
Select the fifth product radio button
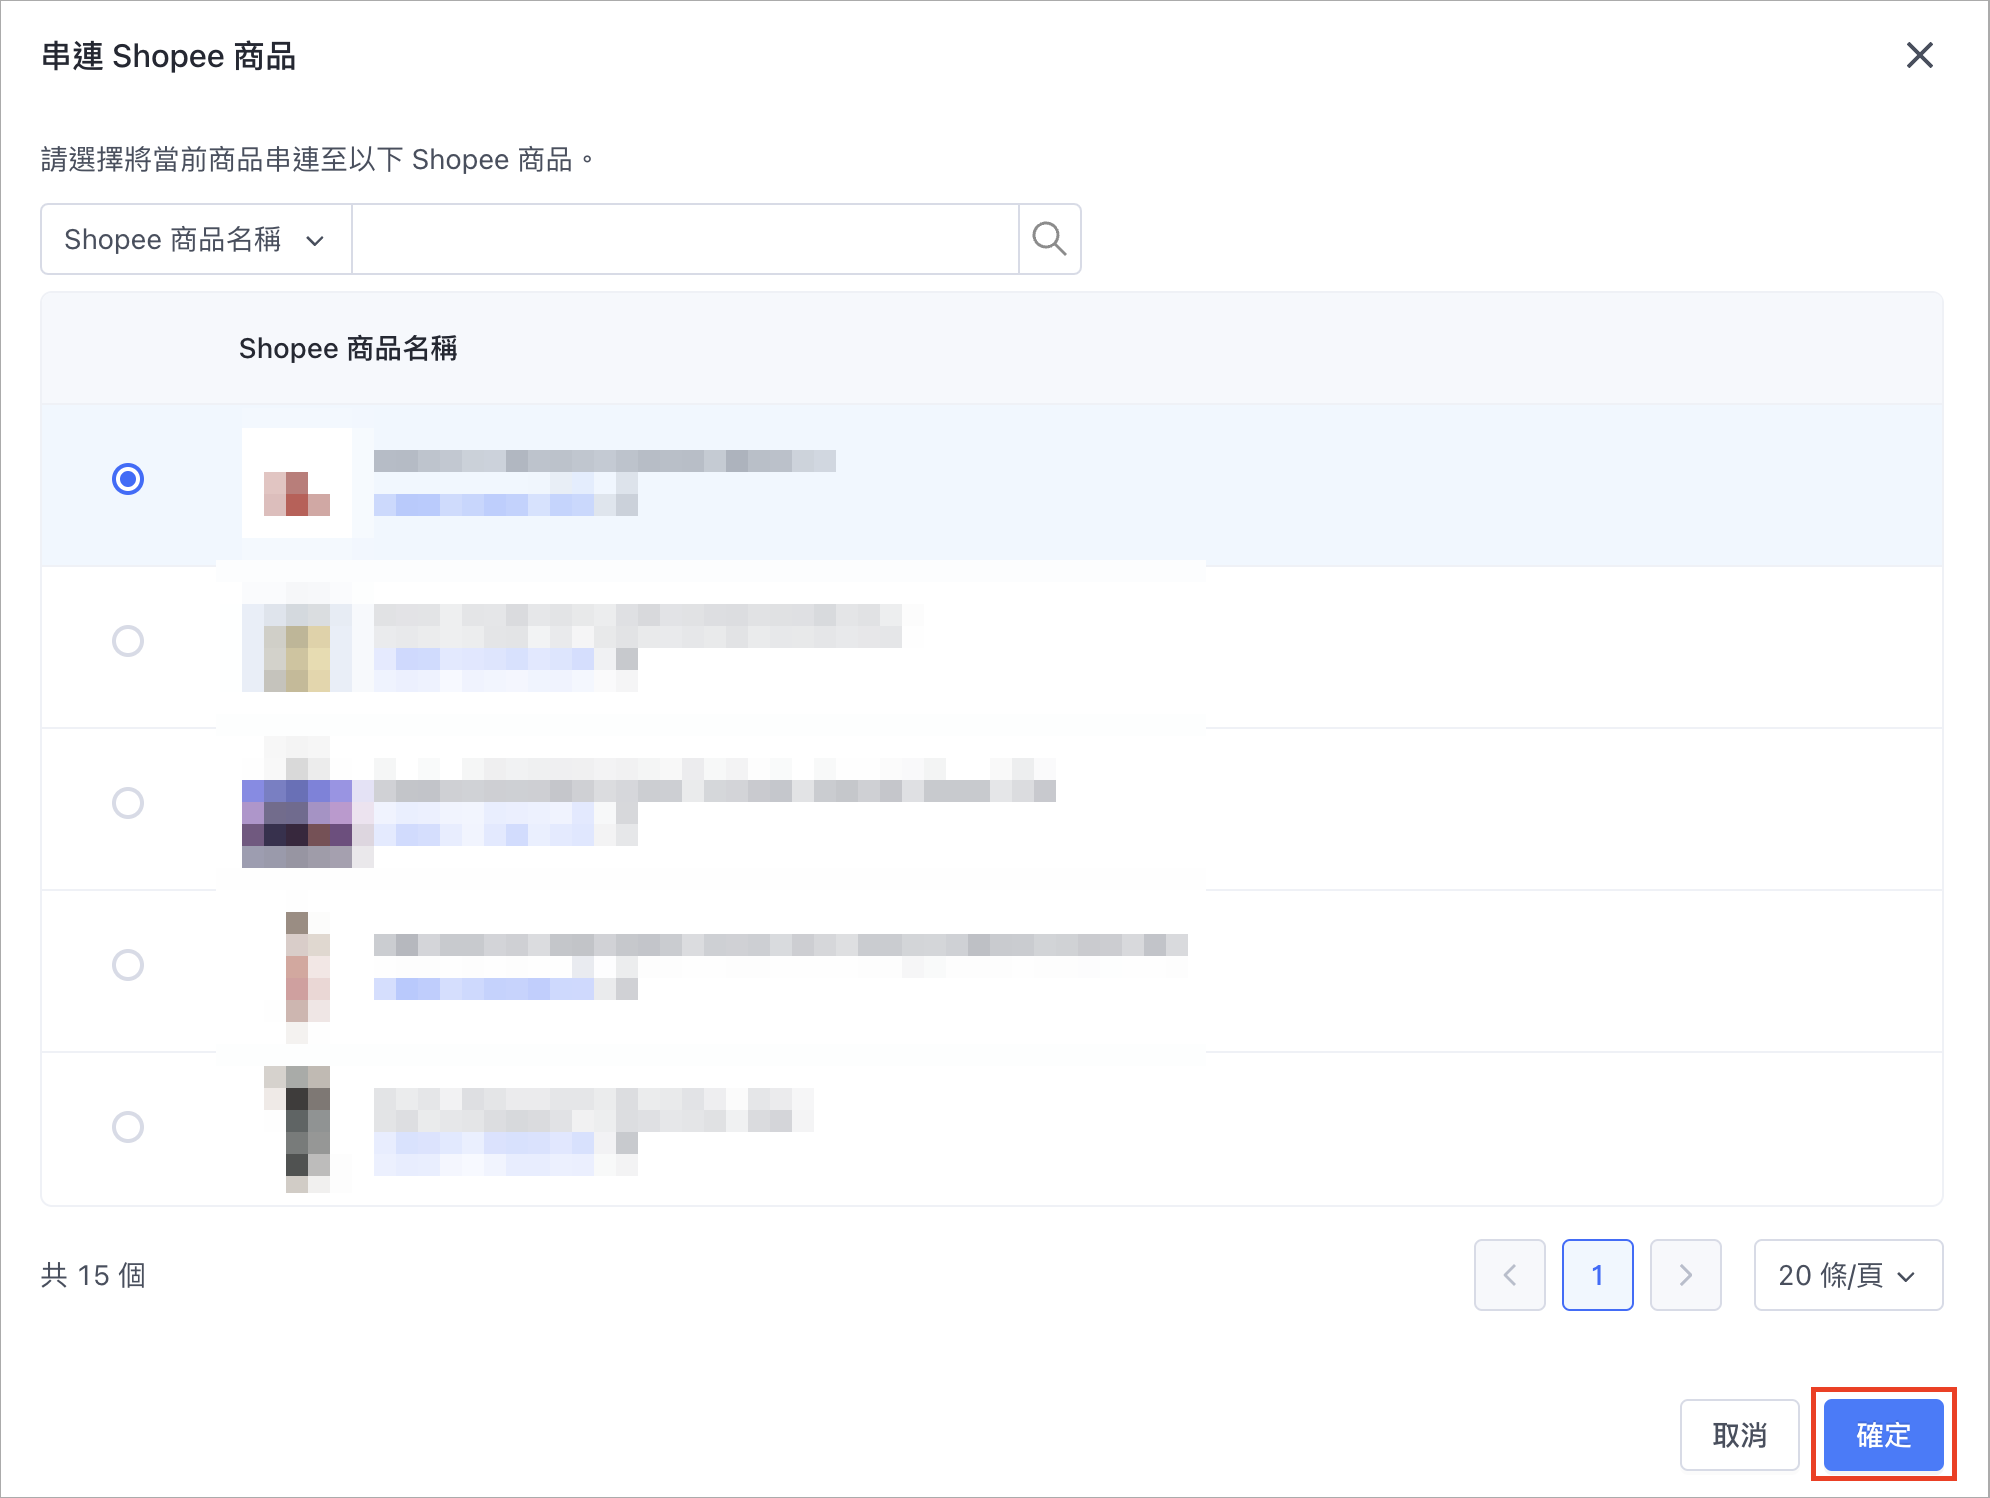click(128, 1127)
